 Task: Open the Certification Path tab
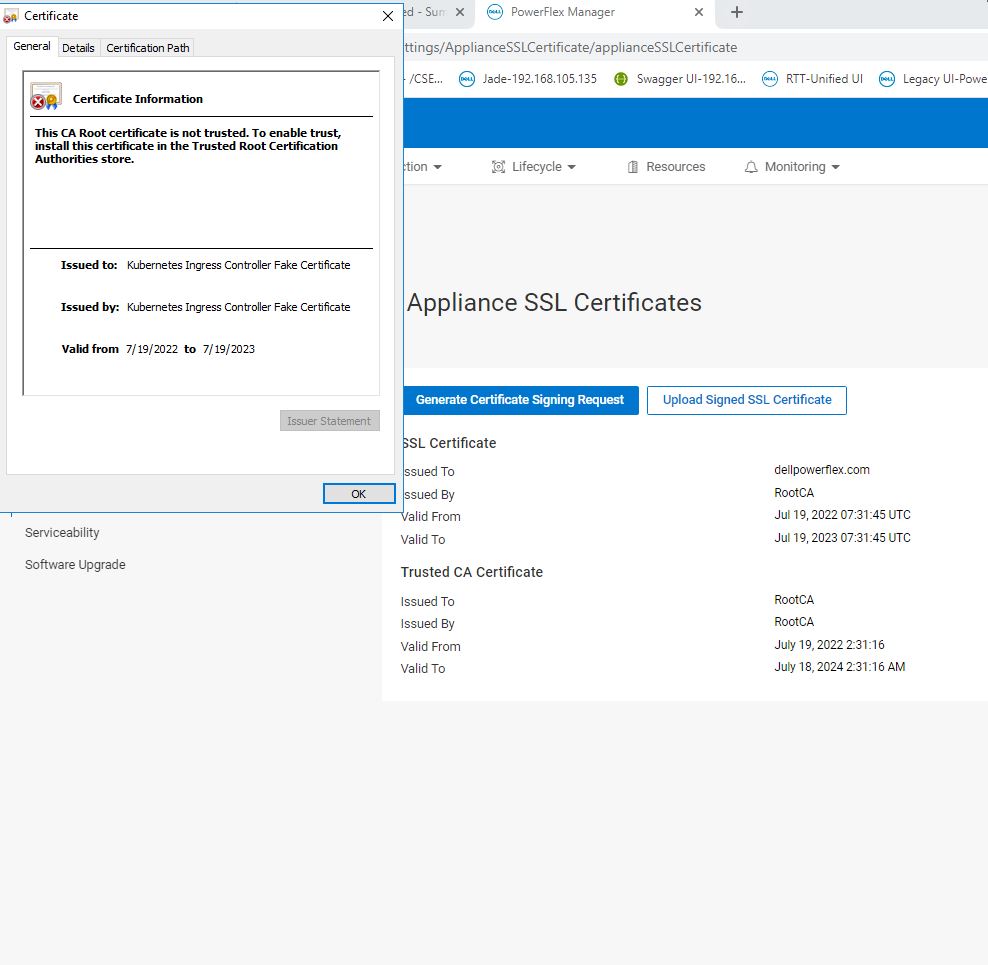click(147, 48)
